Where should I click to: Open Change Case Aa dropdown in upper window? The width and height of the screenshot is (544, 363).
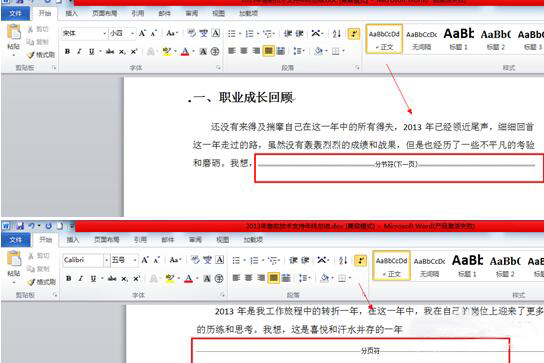172,33
